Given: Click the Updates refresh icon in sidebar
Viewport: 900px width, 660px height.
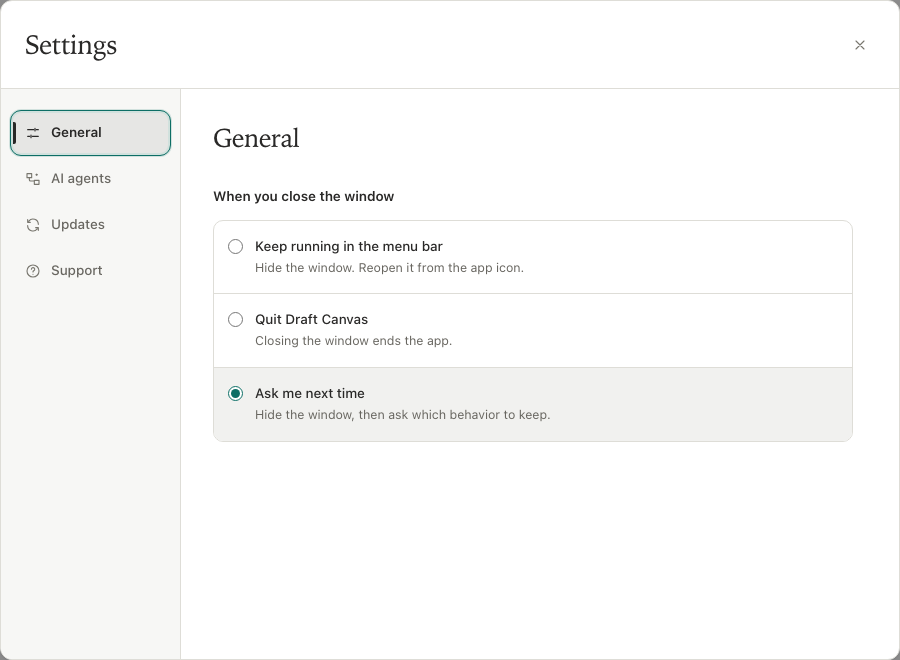Looking at the screenshot, I should click(x=33, y=224).
